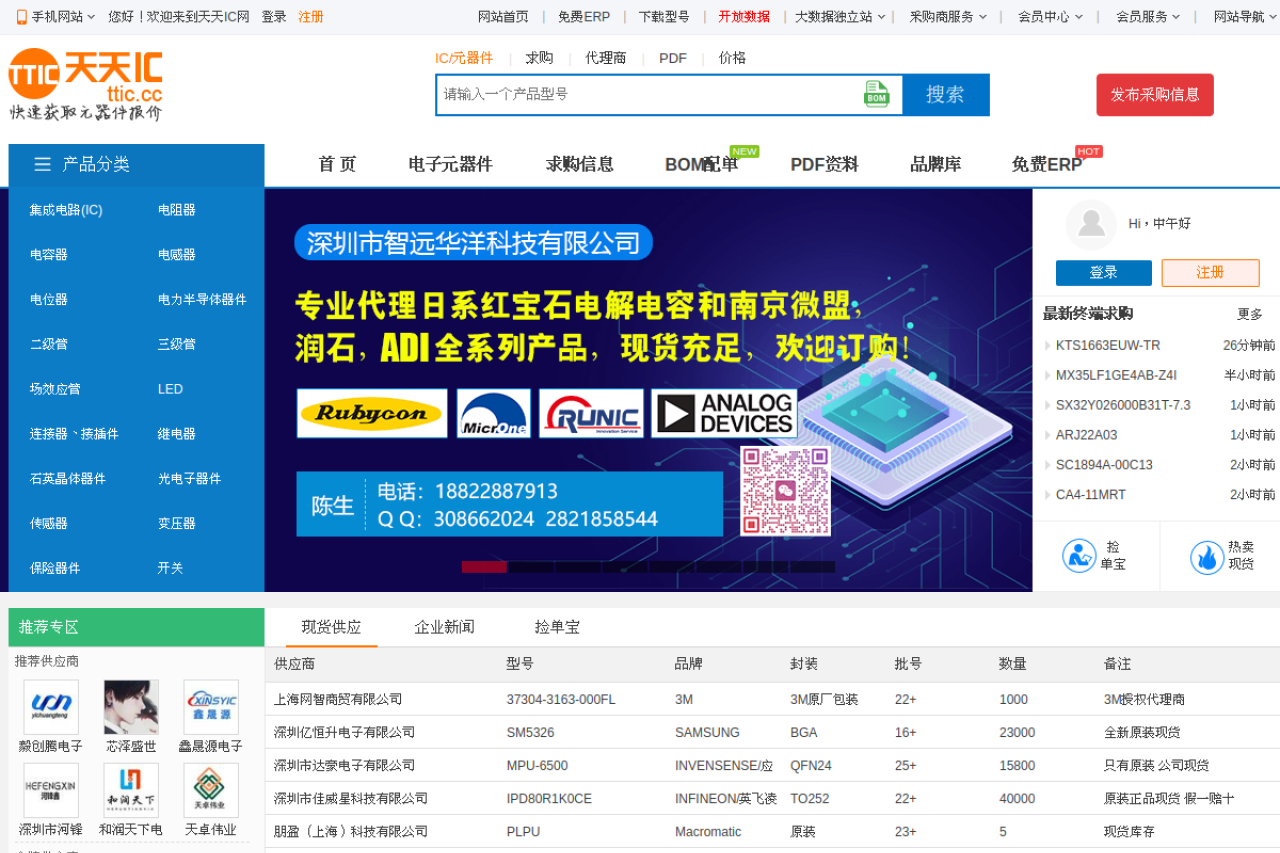The image size is (1280, 853).
Task: Open the 热卖现货 flame icon
Action: pyautogui.click(x=1207, y=556)
